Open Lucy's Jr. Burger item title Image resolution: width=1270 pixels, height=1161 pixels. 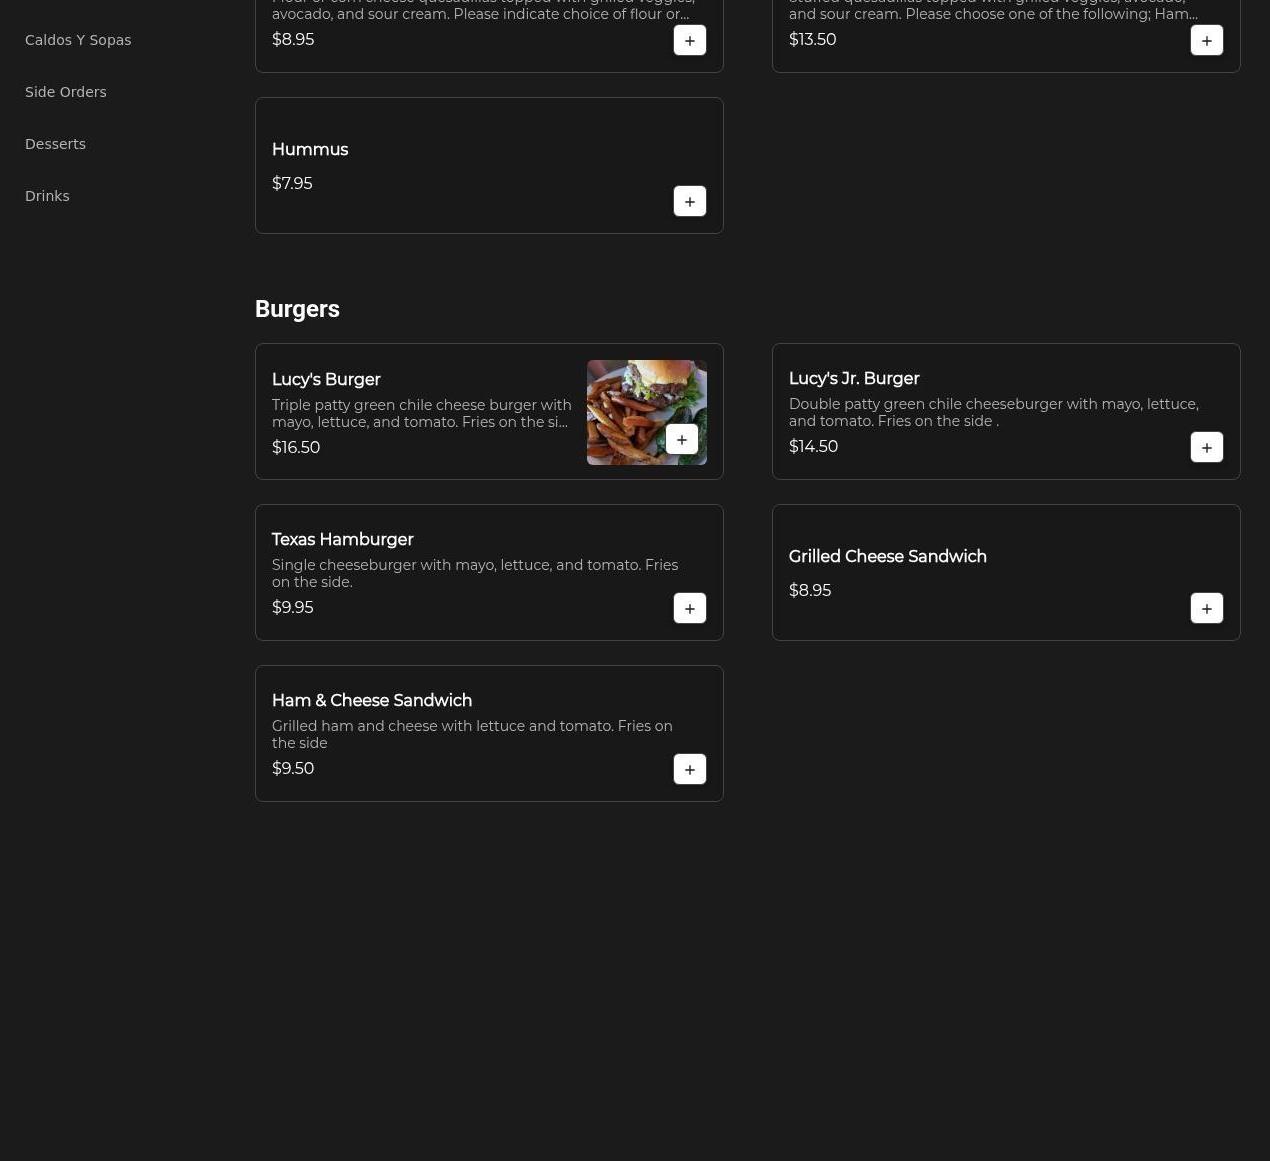click(853, 379)
